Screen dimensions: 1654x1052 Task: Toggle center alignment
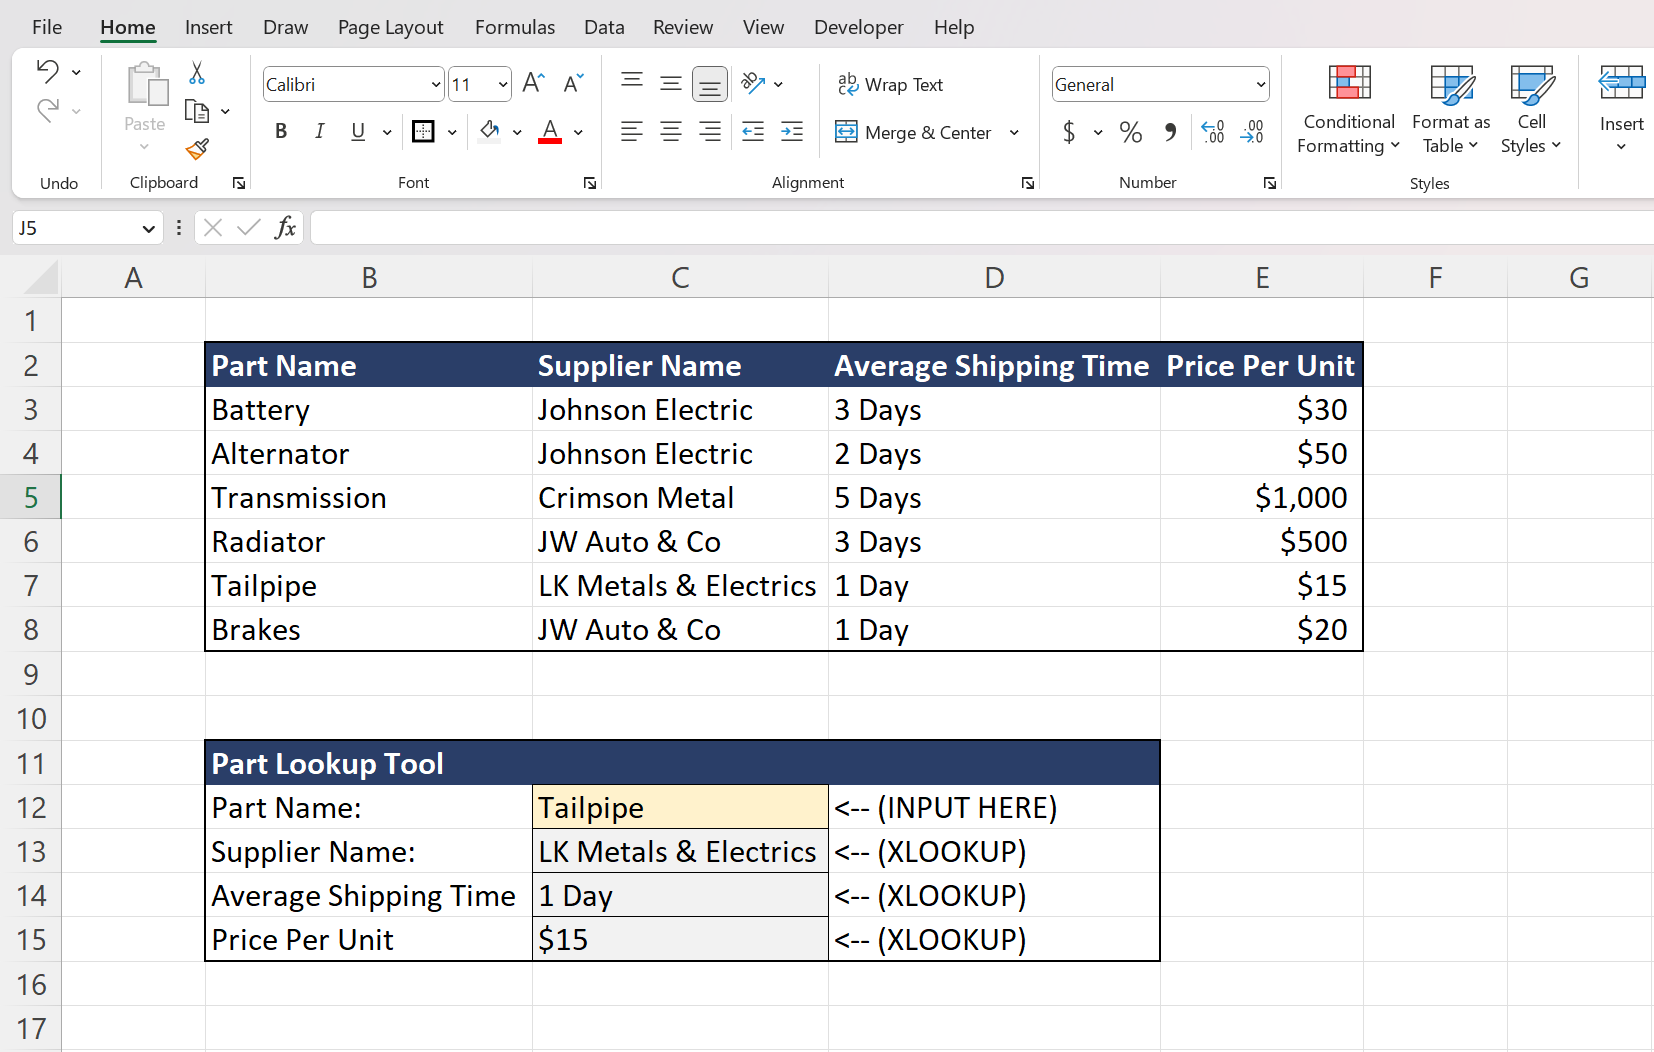pyautogui.click(x=671, y=131)
